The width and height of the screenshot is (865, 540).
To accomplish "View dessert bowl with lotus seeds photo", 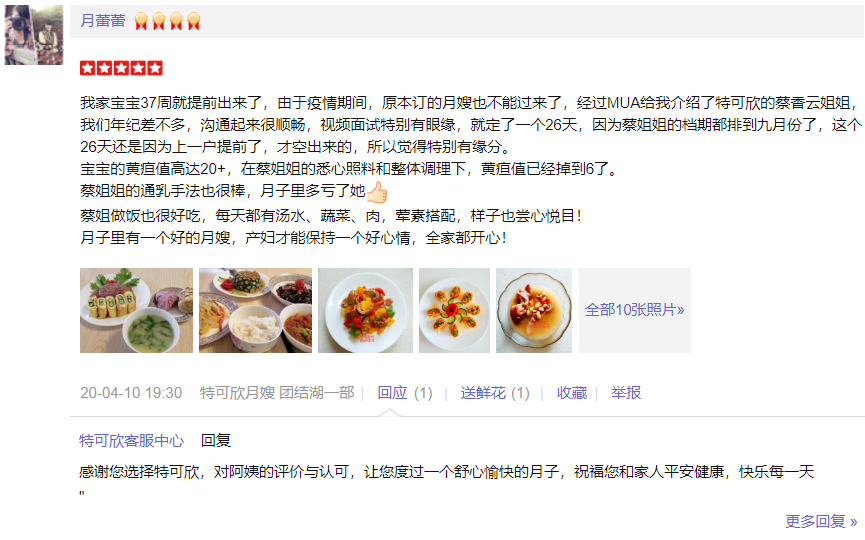I will pyautogui.click(x=534, y=310).
